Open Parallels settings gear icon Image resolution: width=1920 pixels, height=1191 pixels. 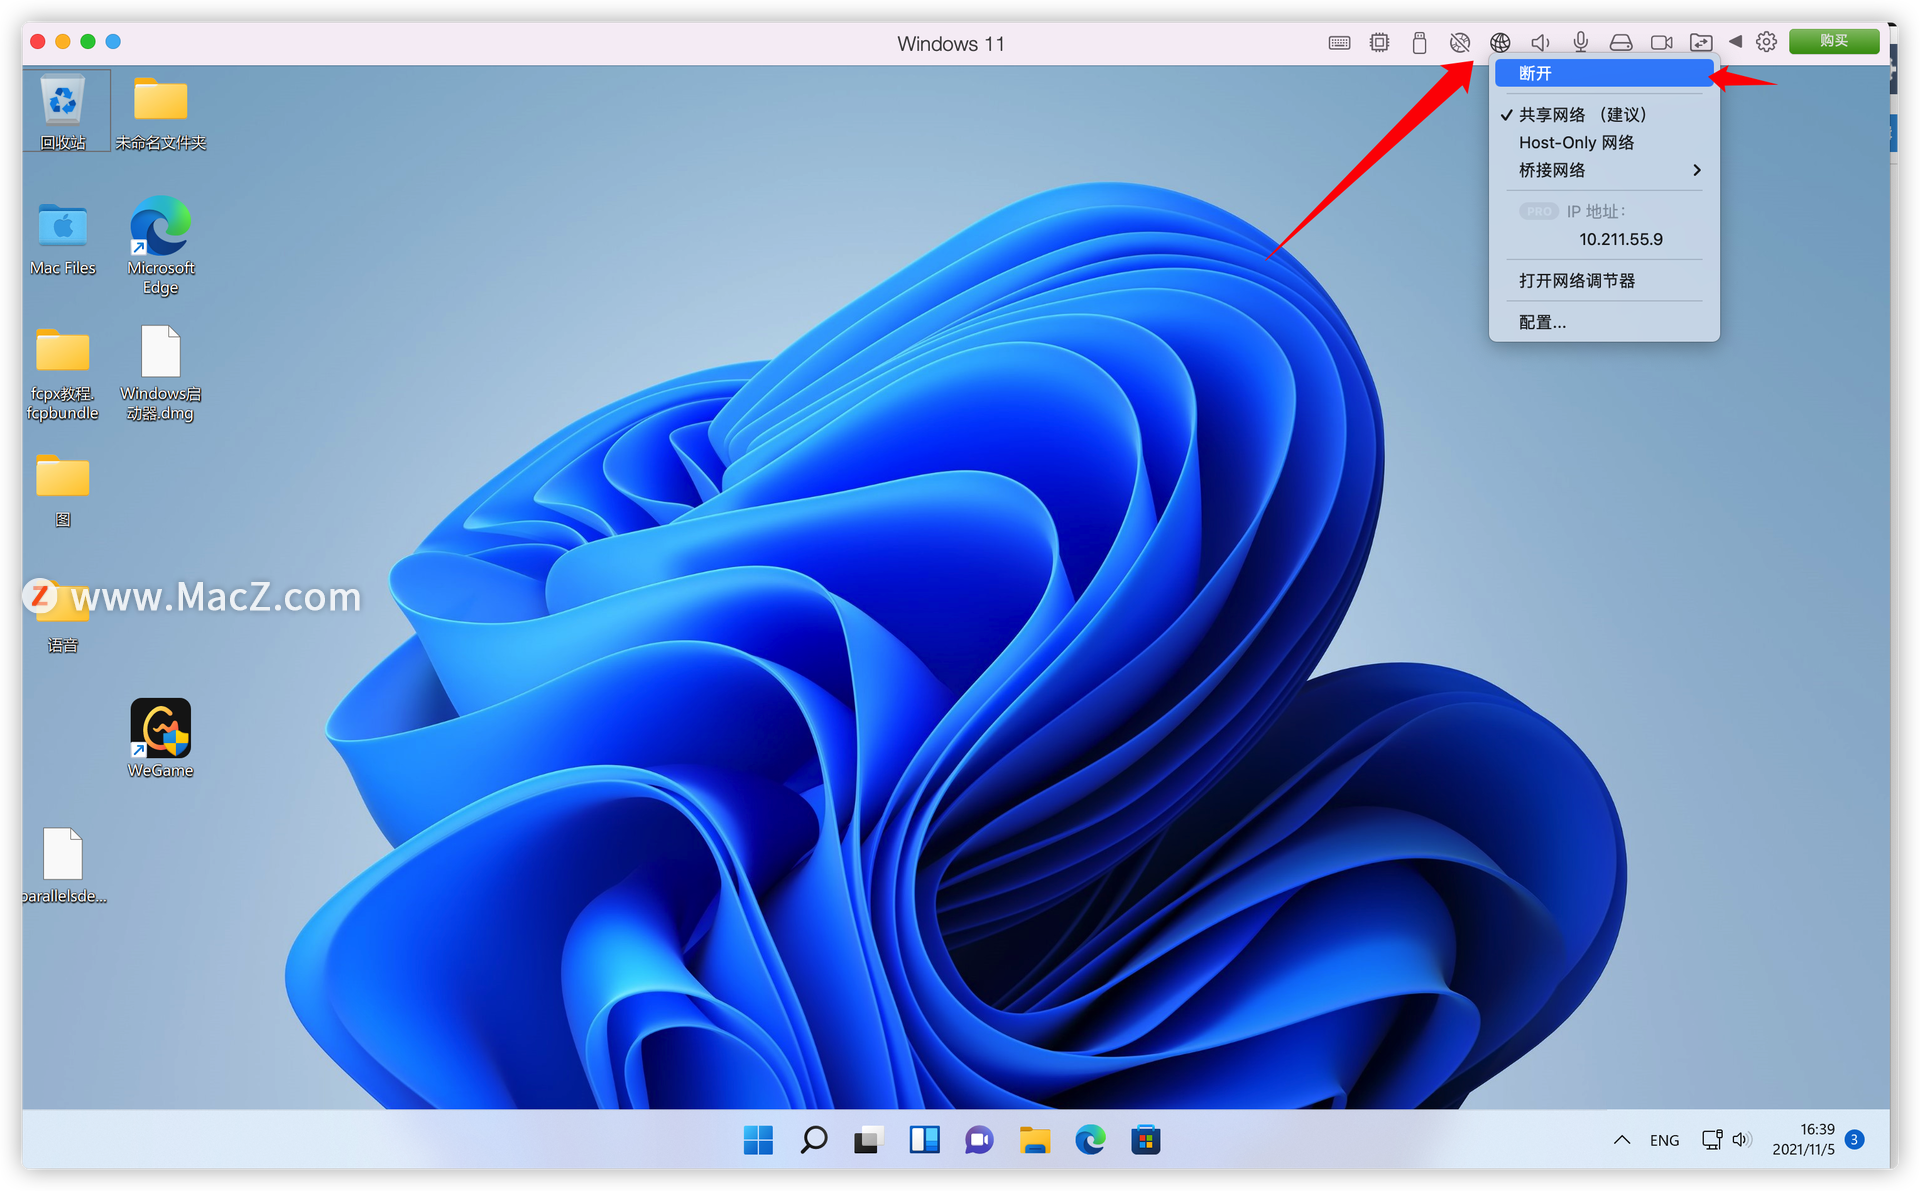coord(1766,42)
